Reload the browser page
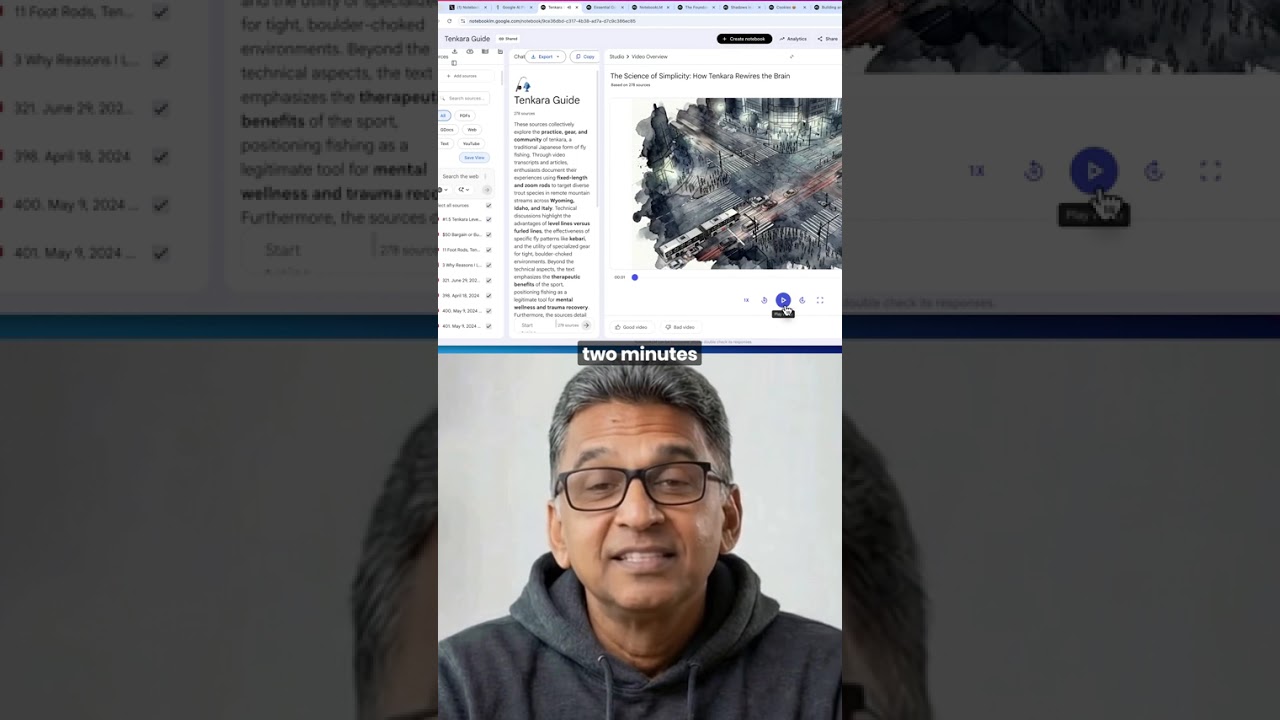This screenshot has width=1280, height=720. coord(449,21)
